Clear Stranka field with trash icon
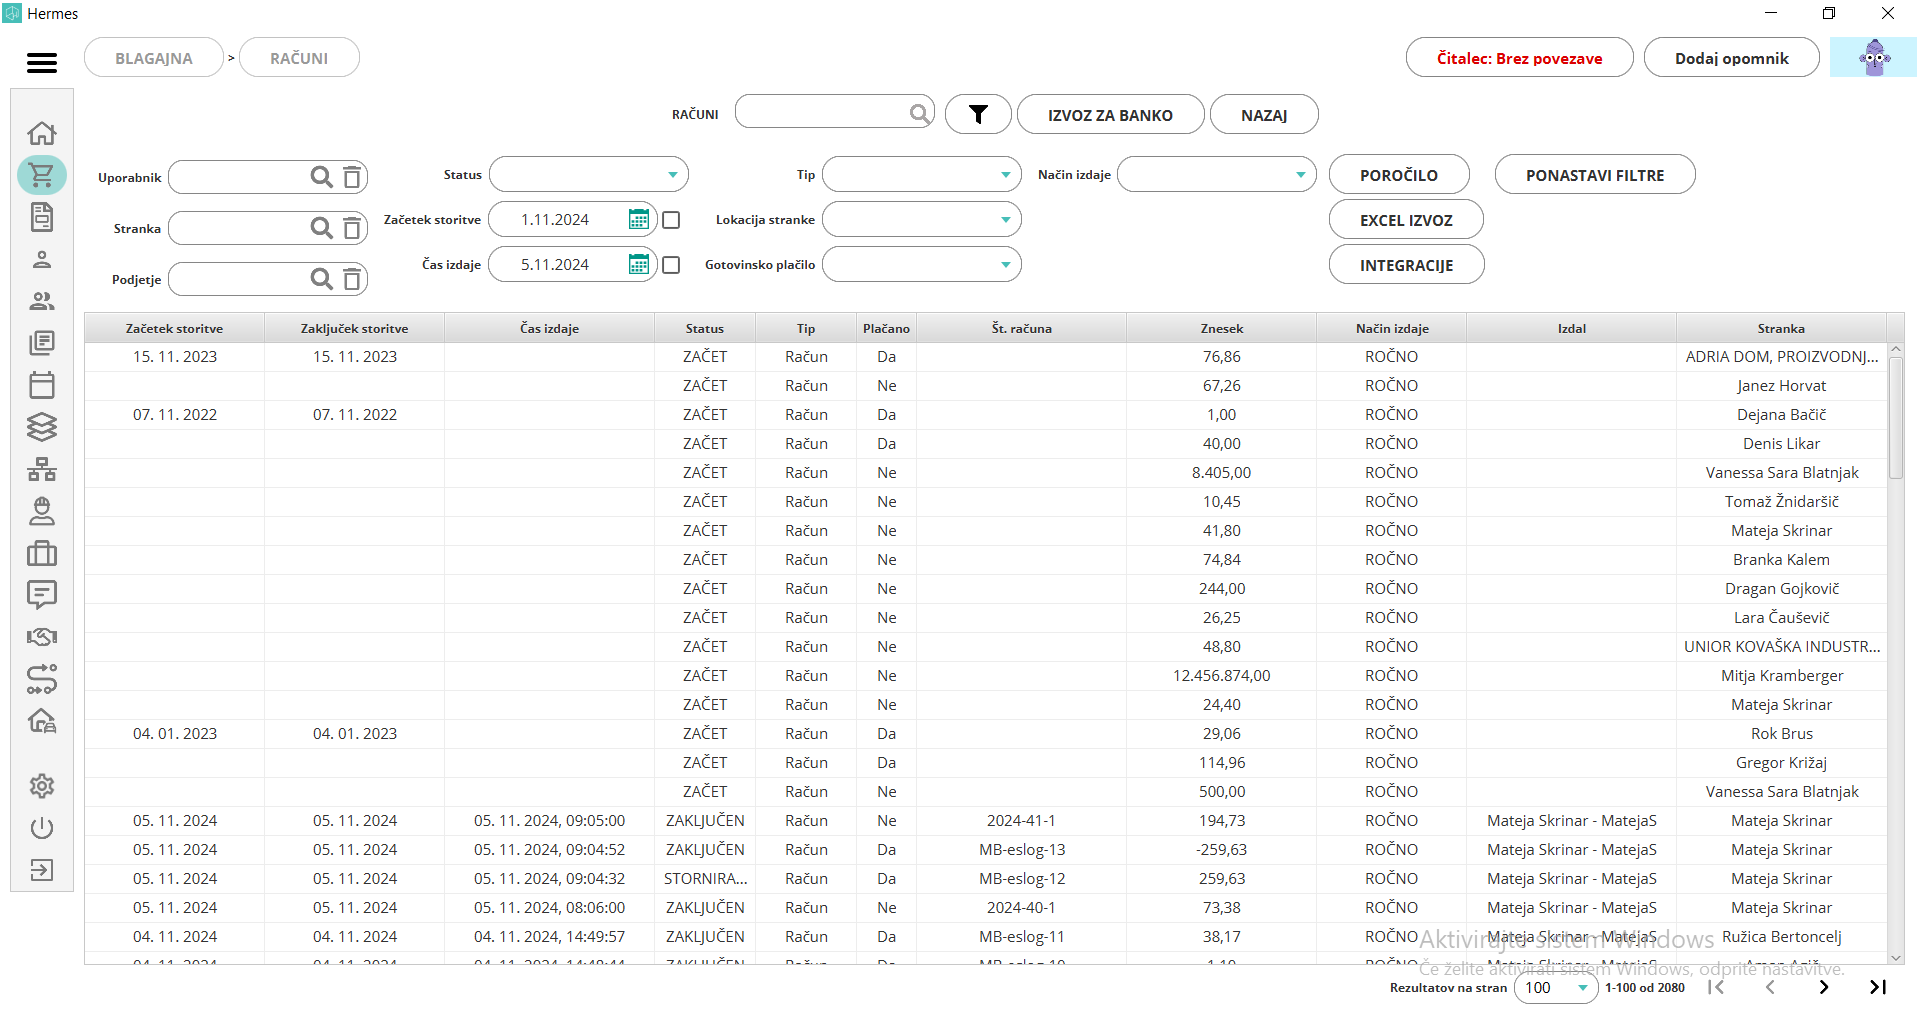Image resolution: width=1917 pixels, height=1026 pixels. point(352,228)
